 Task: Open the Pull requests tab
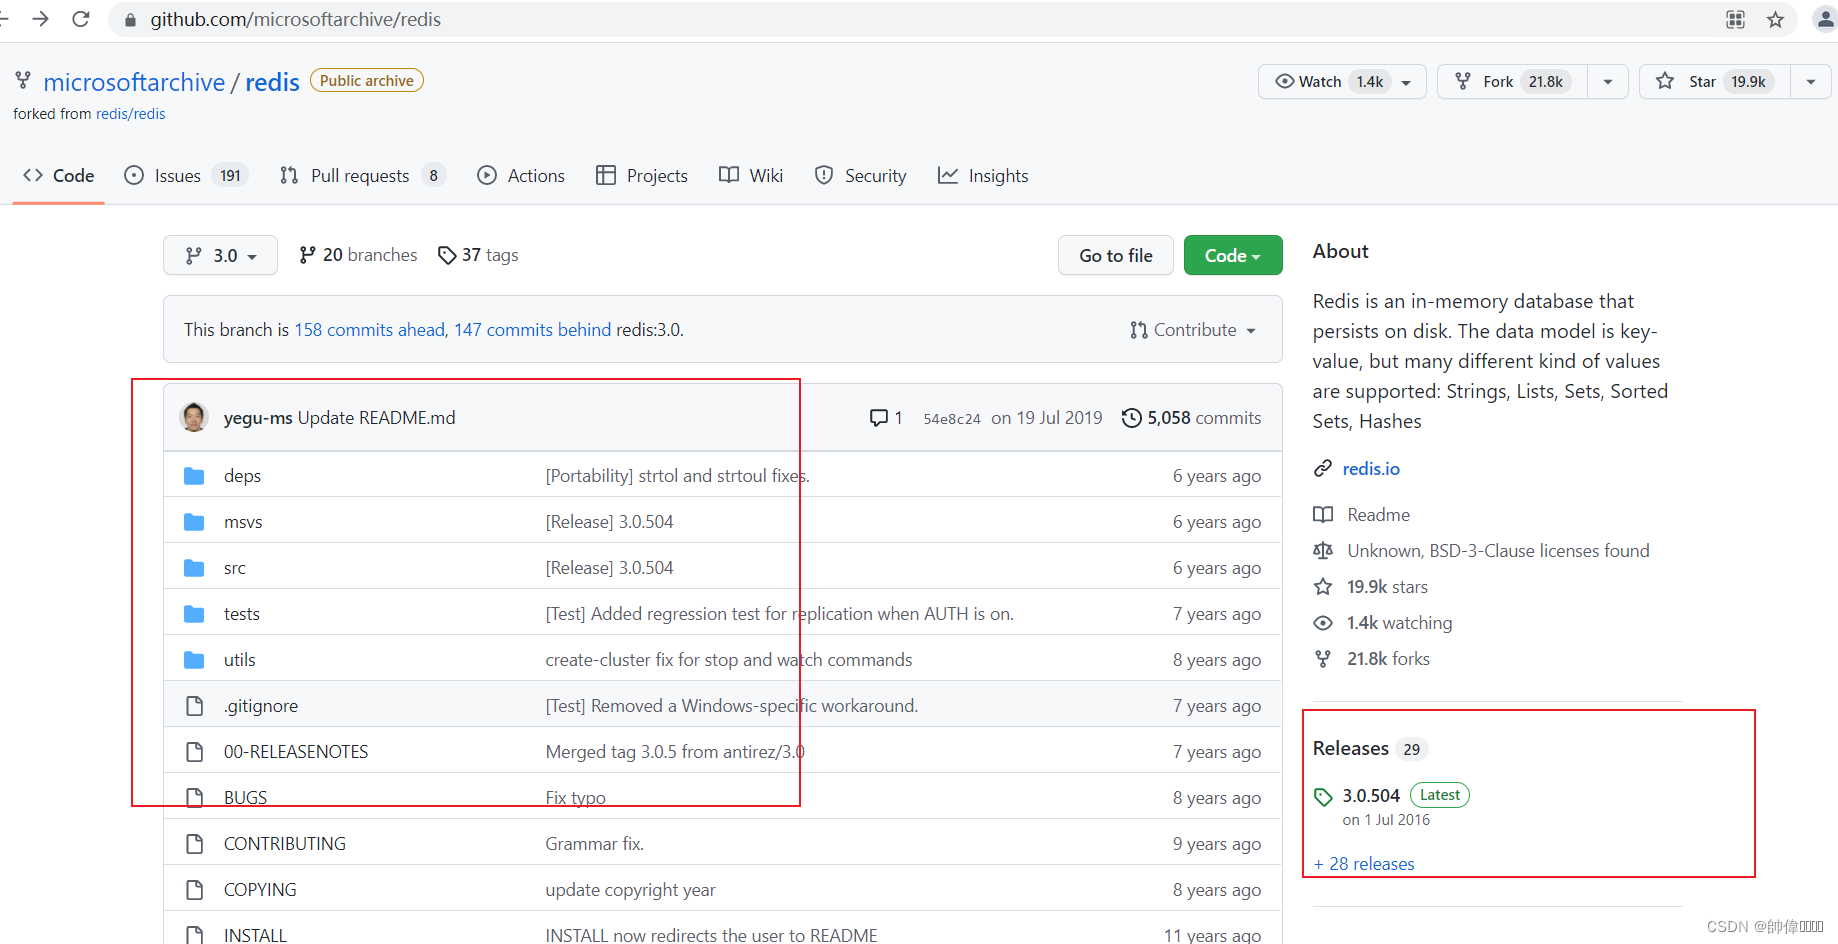[360, 175]
